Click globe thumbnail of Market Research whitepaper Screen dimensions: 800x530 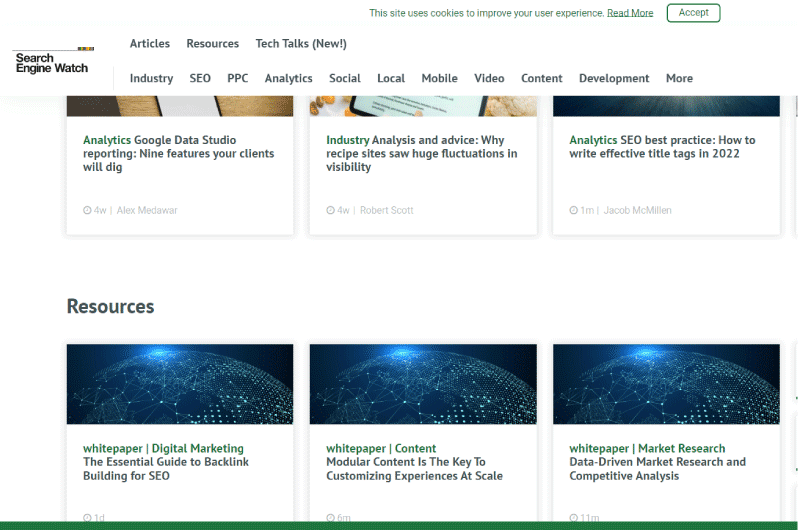(666, 384)
